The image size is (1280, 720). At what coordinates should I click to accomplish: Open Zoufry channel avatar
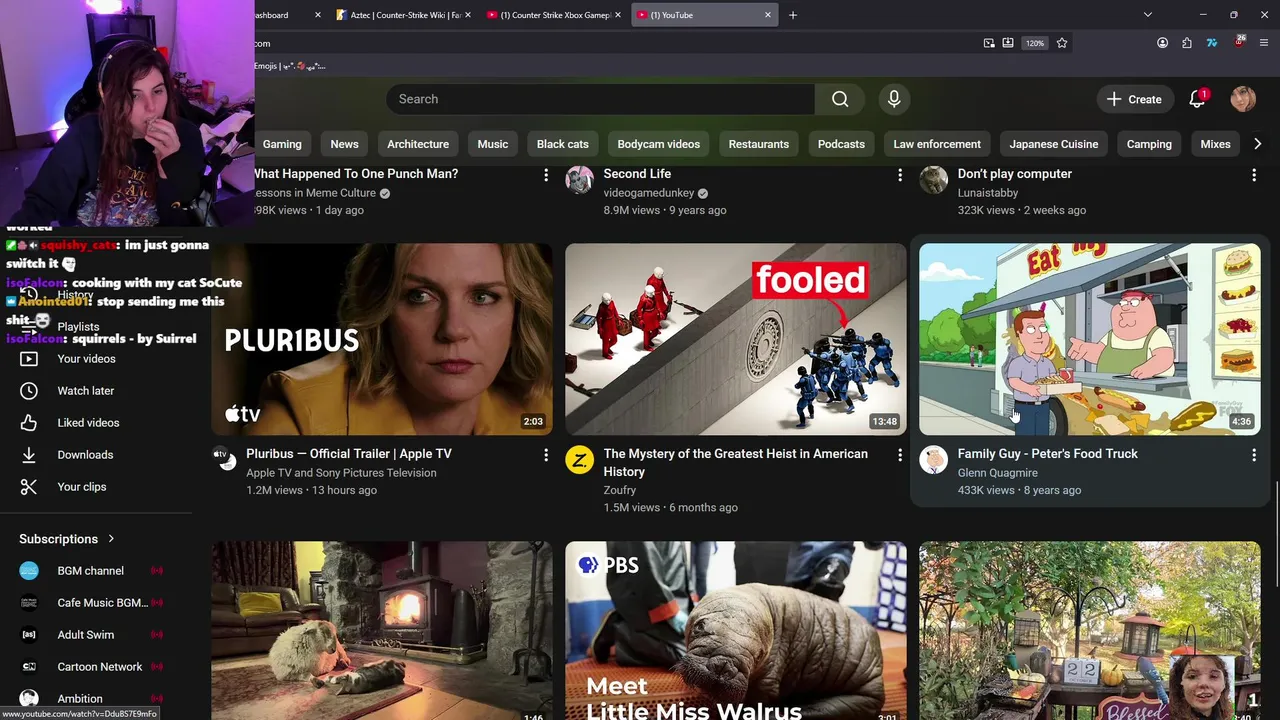click(579, 460)
